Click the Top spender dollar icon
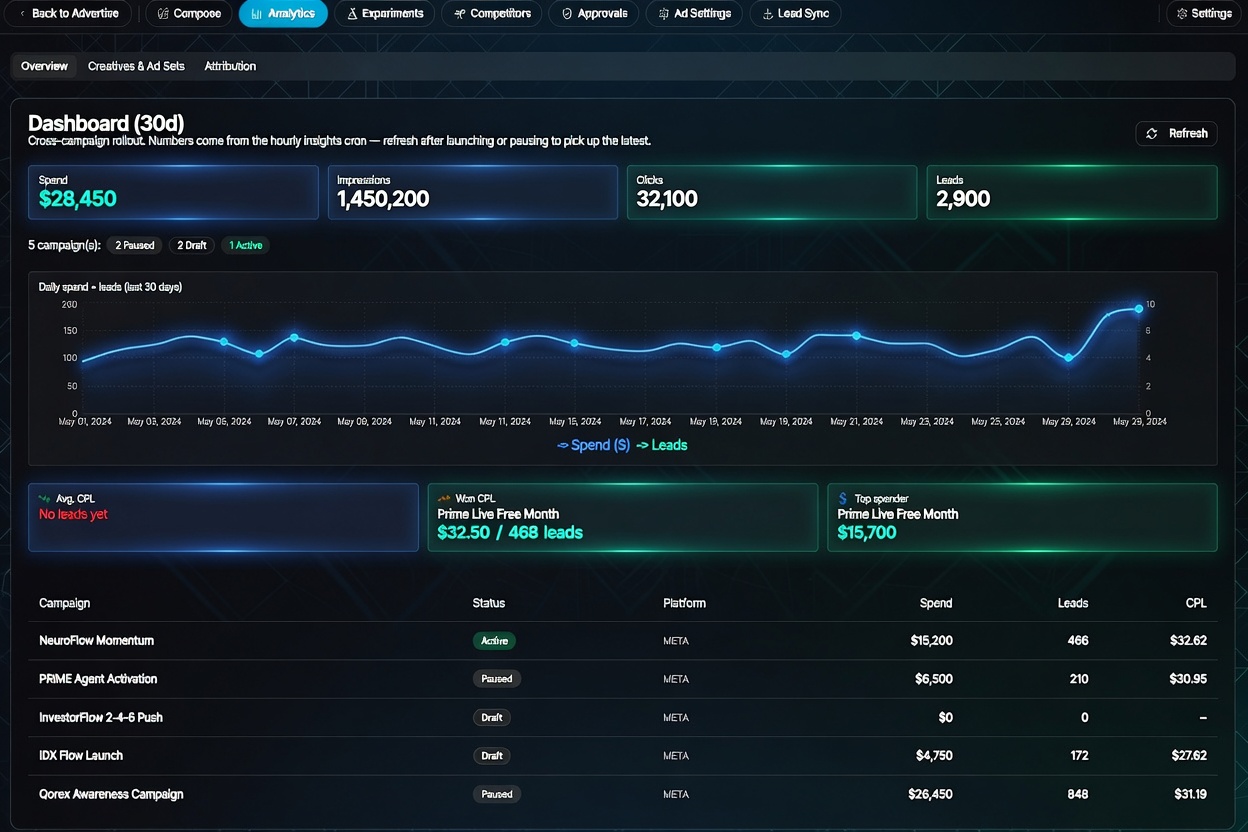Screen dimensions: 1248x832 point(843,498)
